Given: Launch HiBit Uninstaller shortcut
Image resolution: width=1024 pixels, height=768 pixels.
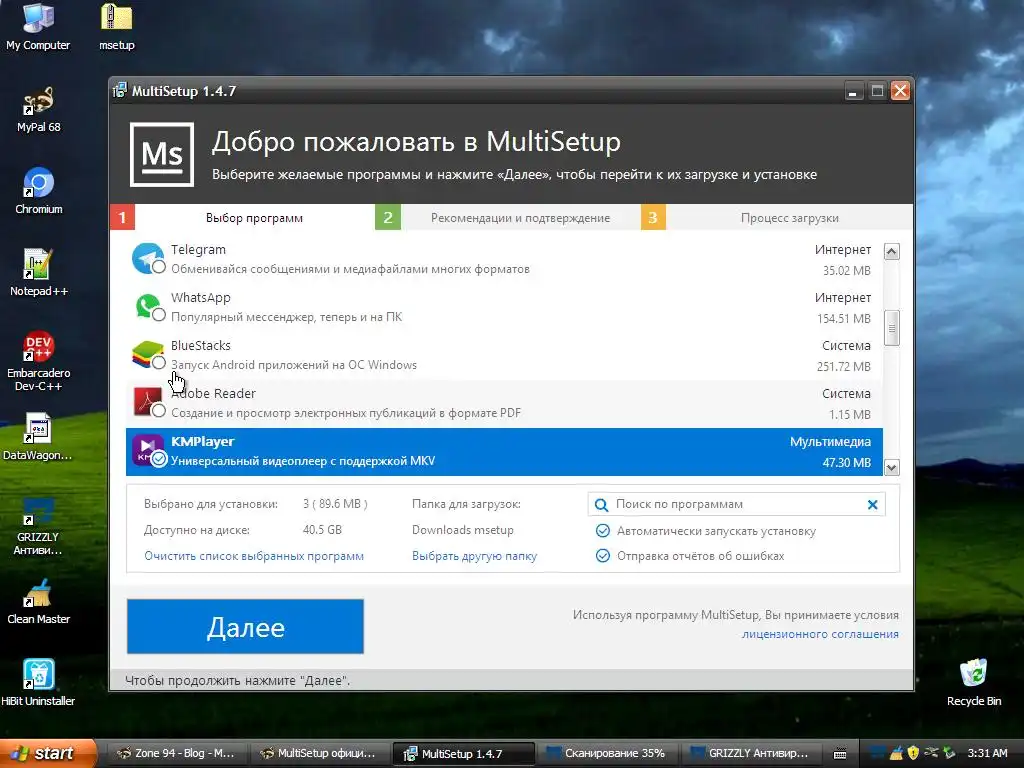Looking at the screenshot, I should click(x=39, y=682).
